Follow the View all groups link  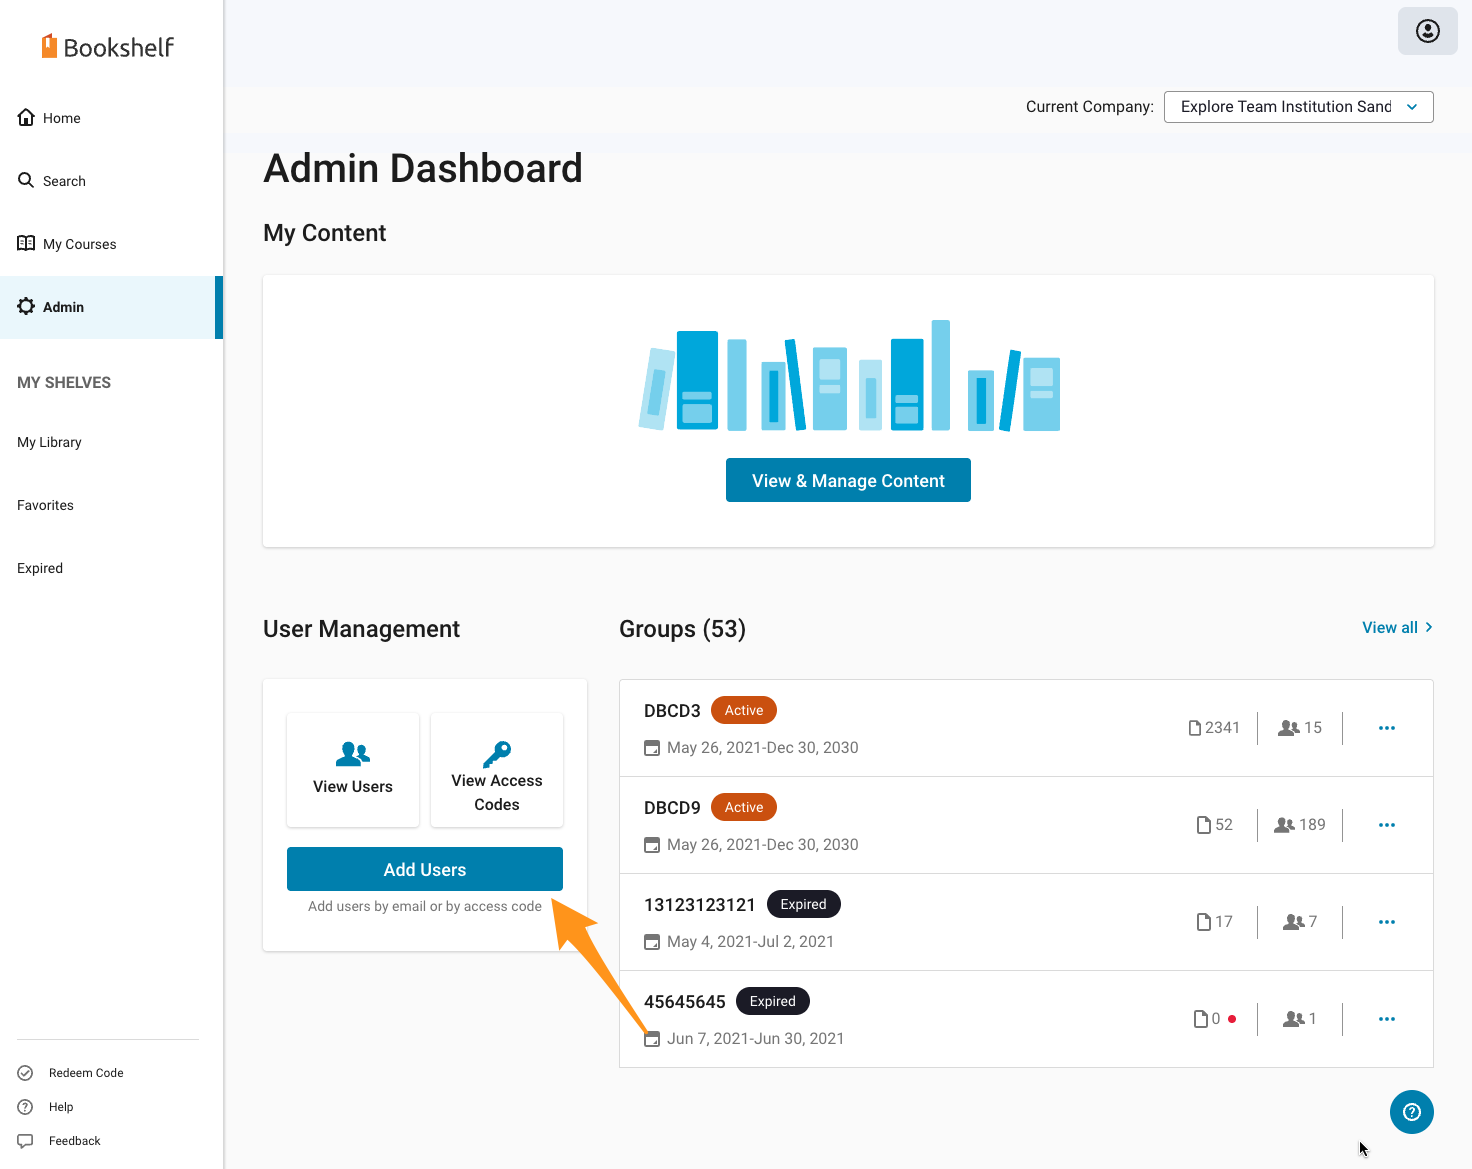pos(1397,628)
